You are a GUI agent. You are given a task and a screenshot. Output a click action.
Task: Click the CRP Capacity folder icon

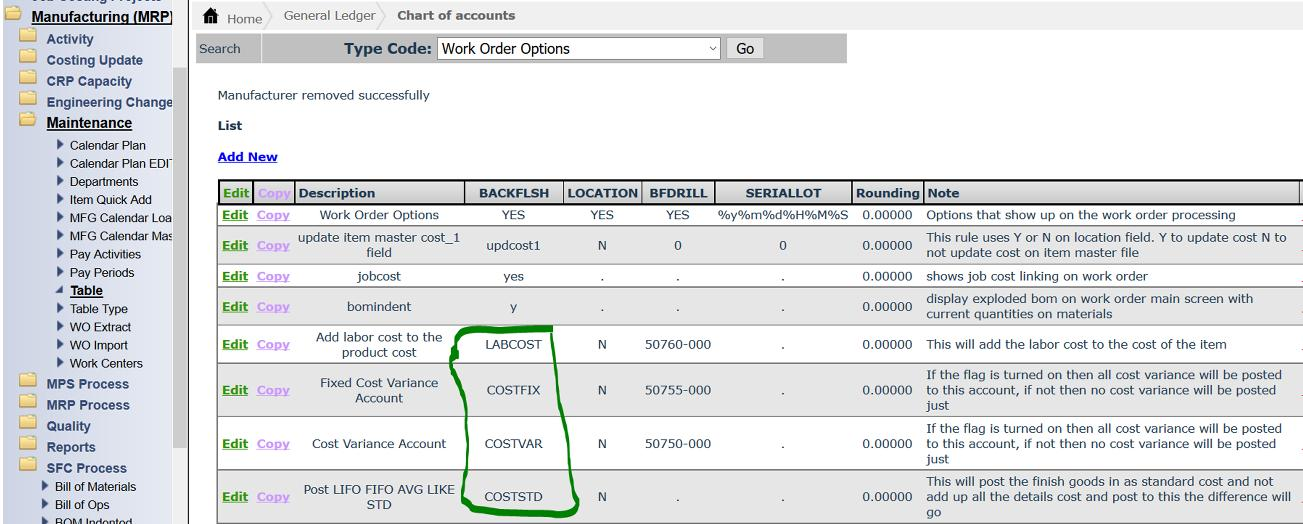point(28,81)
